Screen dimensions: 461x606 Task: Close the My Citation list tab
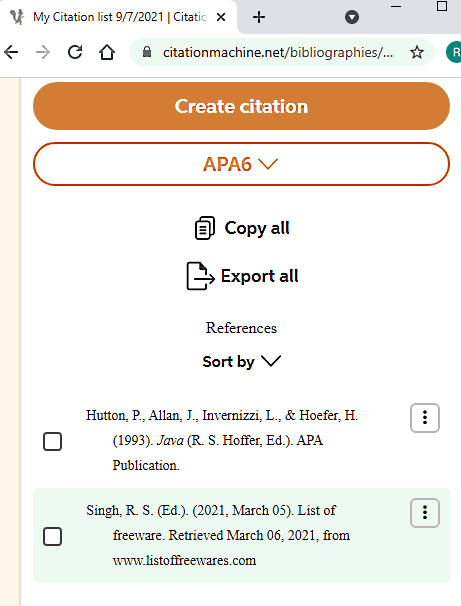point(221,17)
